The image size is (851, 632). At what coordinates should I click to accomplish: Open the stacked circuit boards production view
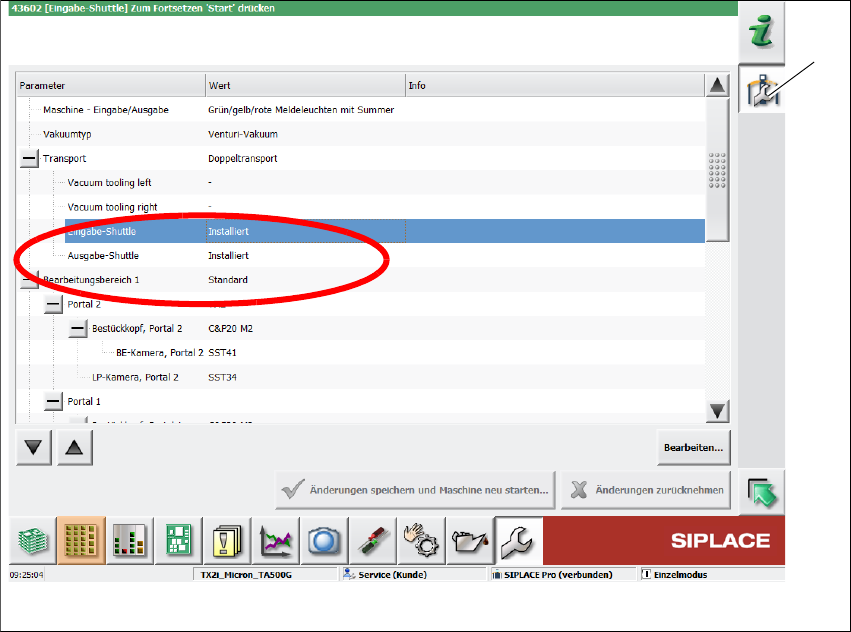[x=33, y=541]
